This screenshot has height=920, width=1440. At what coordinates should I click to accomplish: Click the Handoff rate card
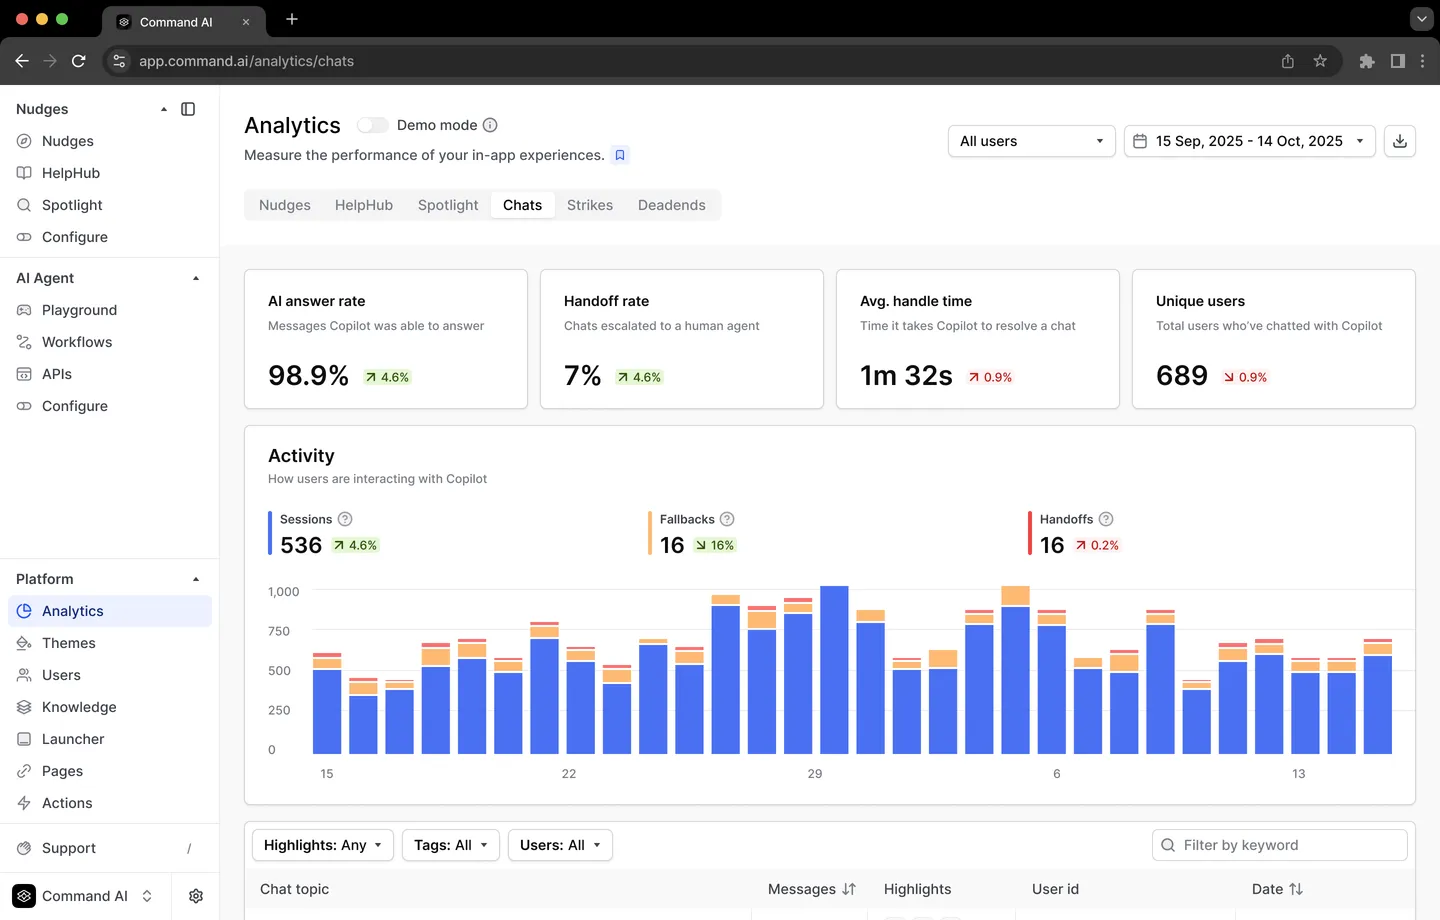pos(682,339)
